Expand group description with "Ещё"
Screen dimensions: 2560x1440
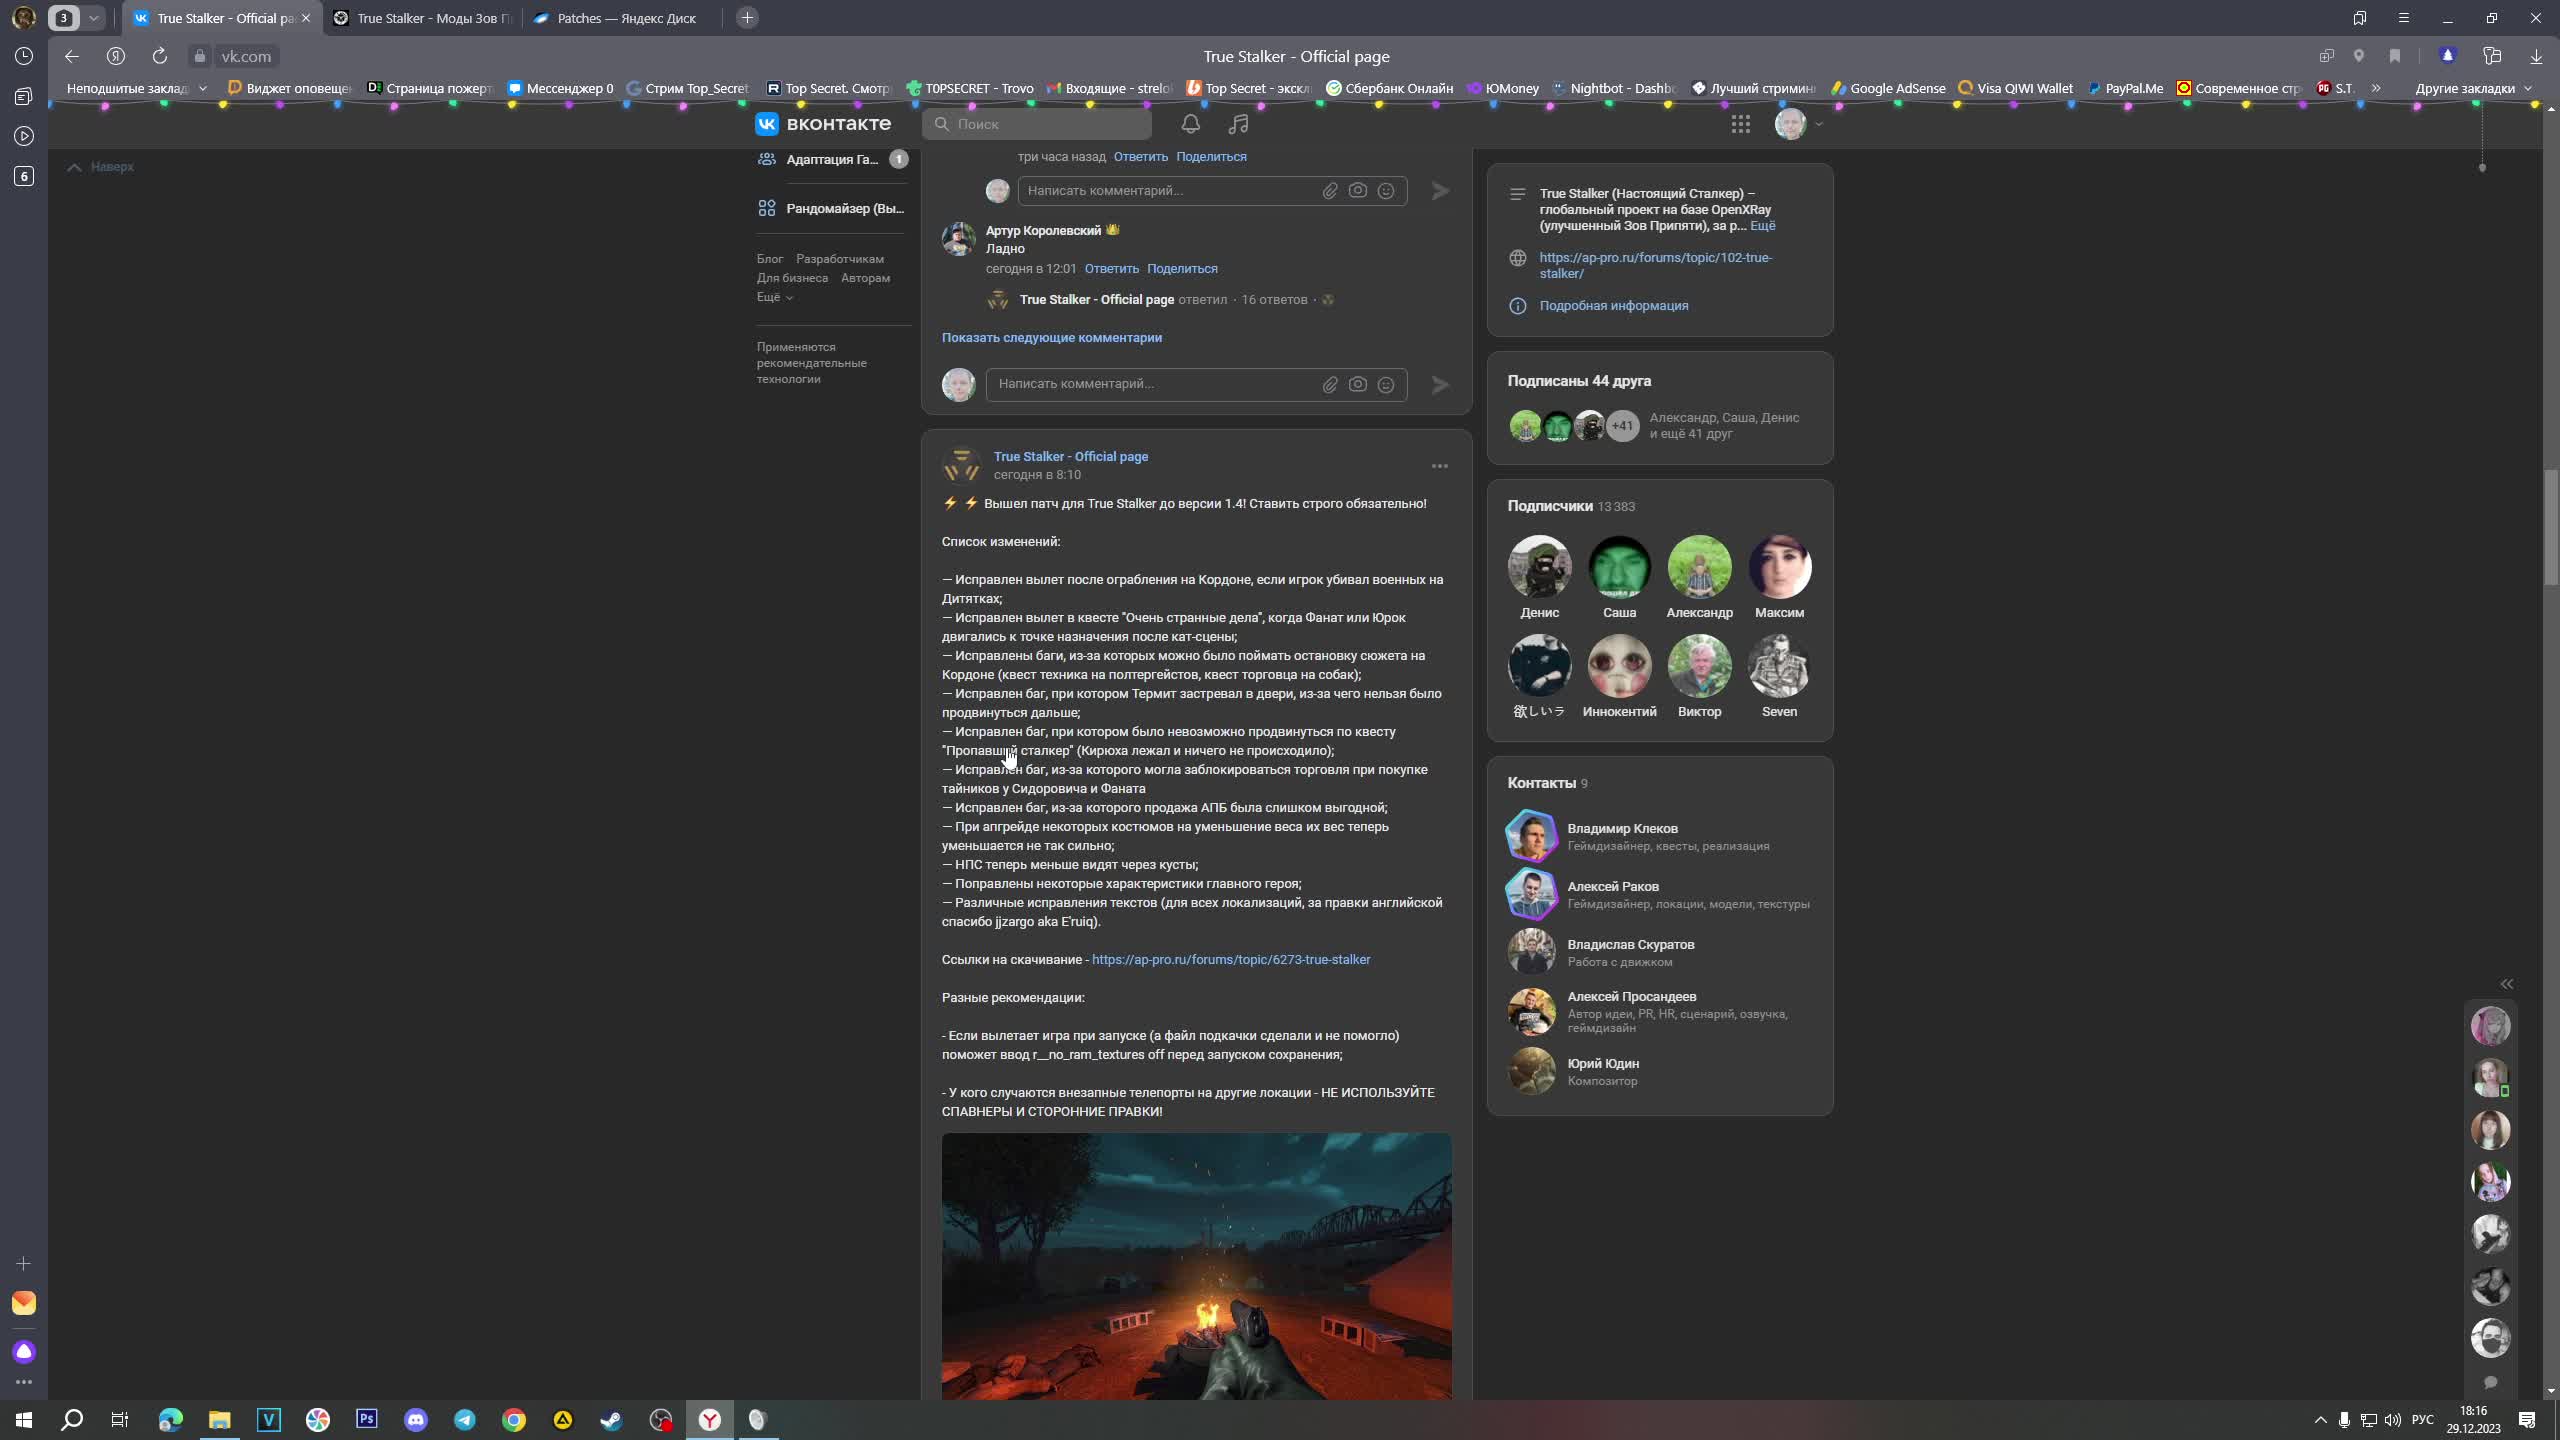tap(1762, 226)
